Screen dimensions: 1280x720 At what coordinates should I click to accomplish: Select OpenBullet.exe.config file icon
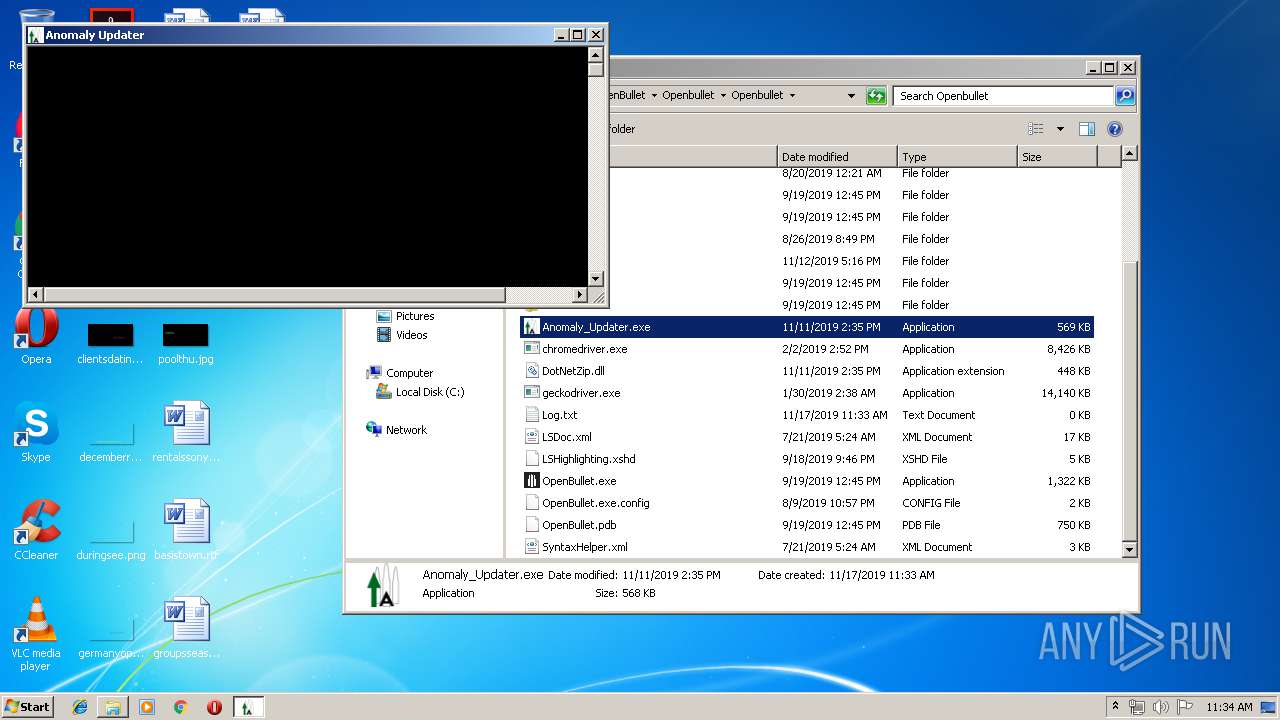click(532, 503)
